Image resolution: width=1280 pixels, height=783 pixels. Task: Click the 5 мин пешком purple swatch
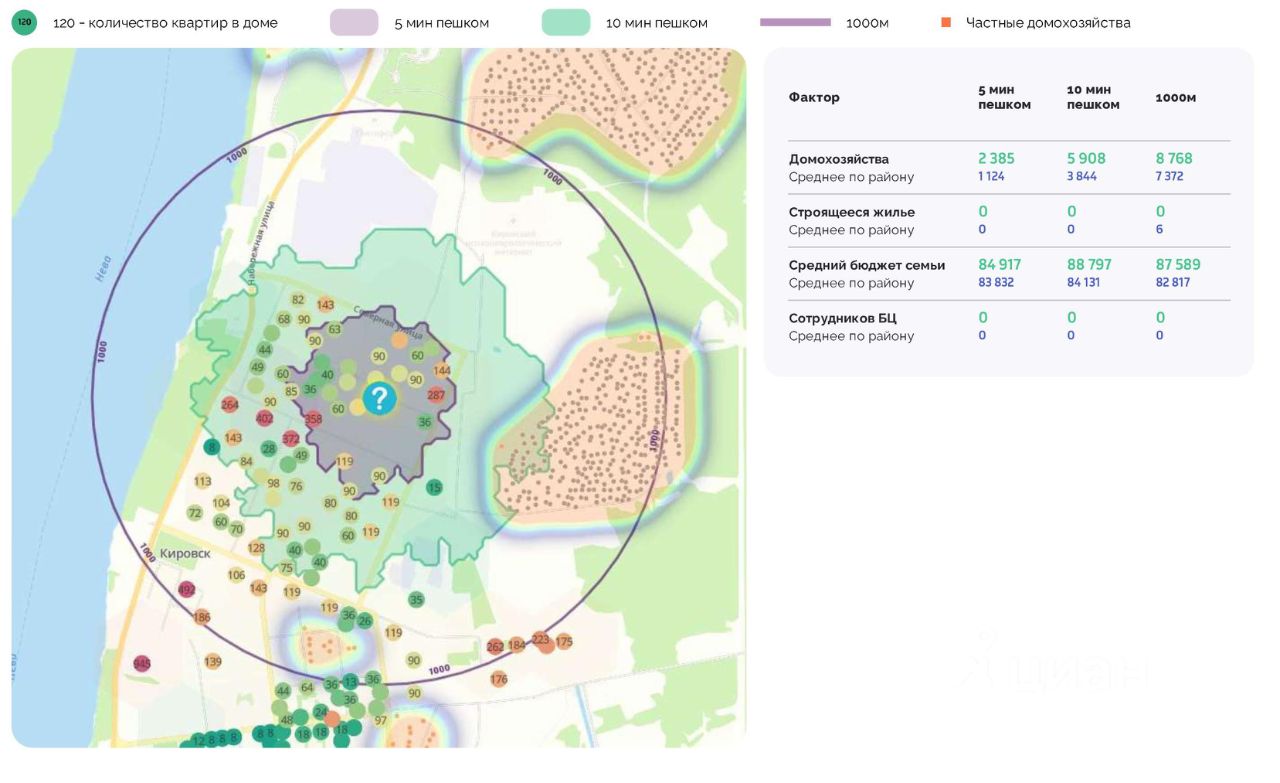point(354,22)
